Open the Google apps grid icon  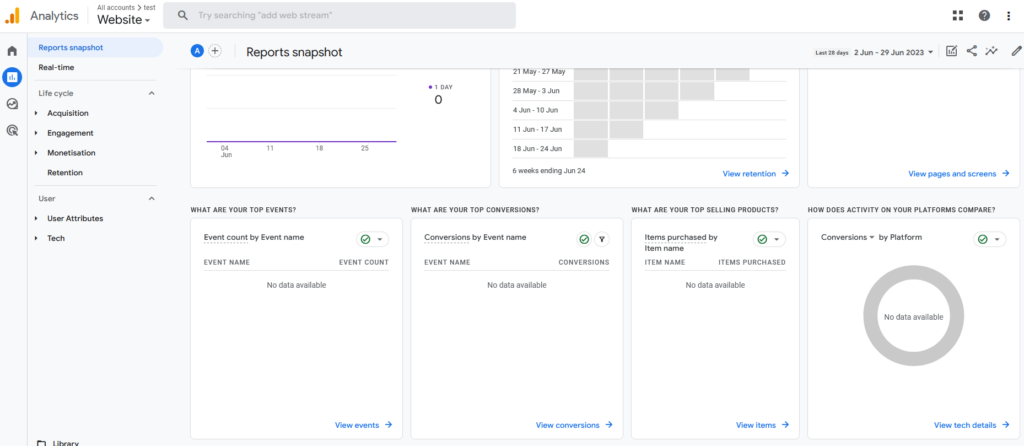pyautogui.click(x=958, y=15)
